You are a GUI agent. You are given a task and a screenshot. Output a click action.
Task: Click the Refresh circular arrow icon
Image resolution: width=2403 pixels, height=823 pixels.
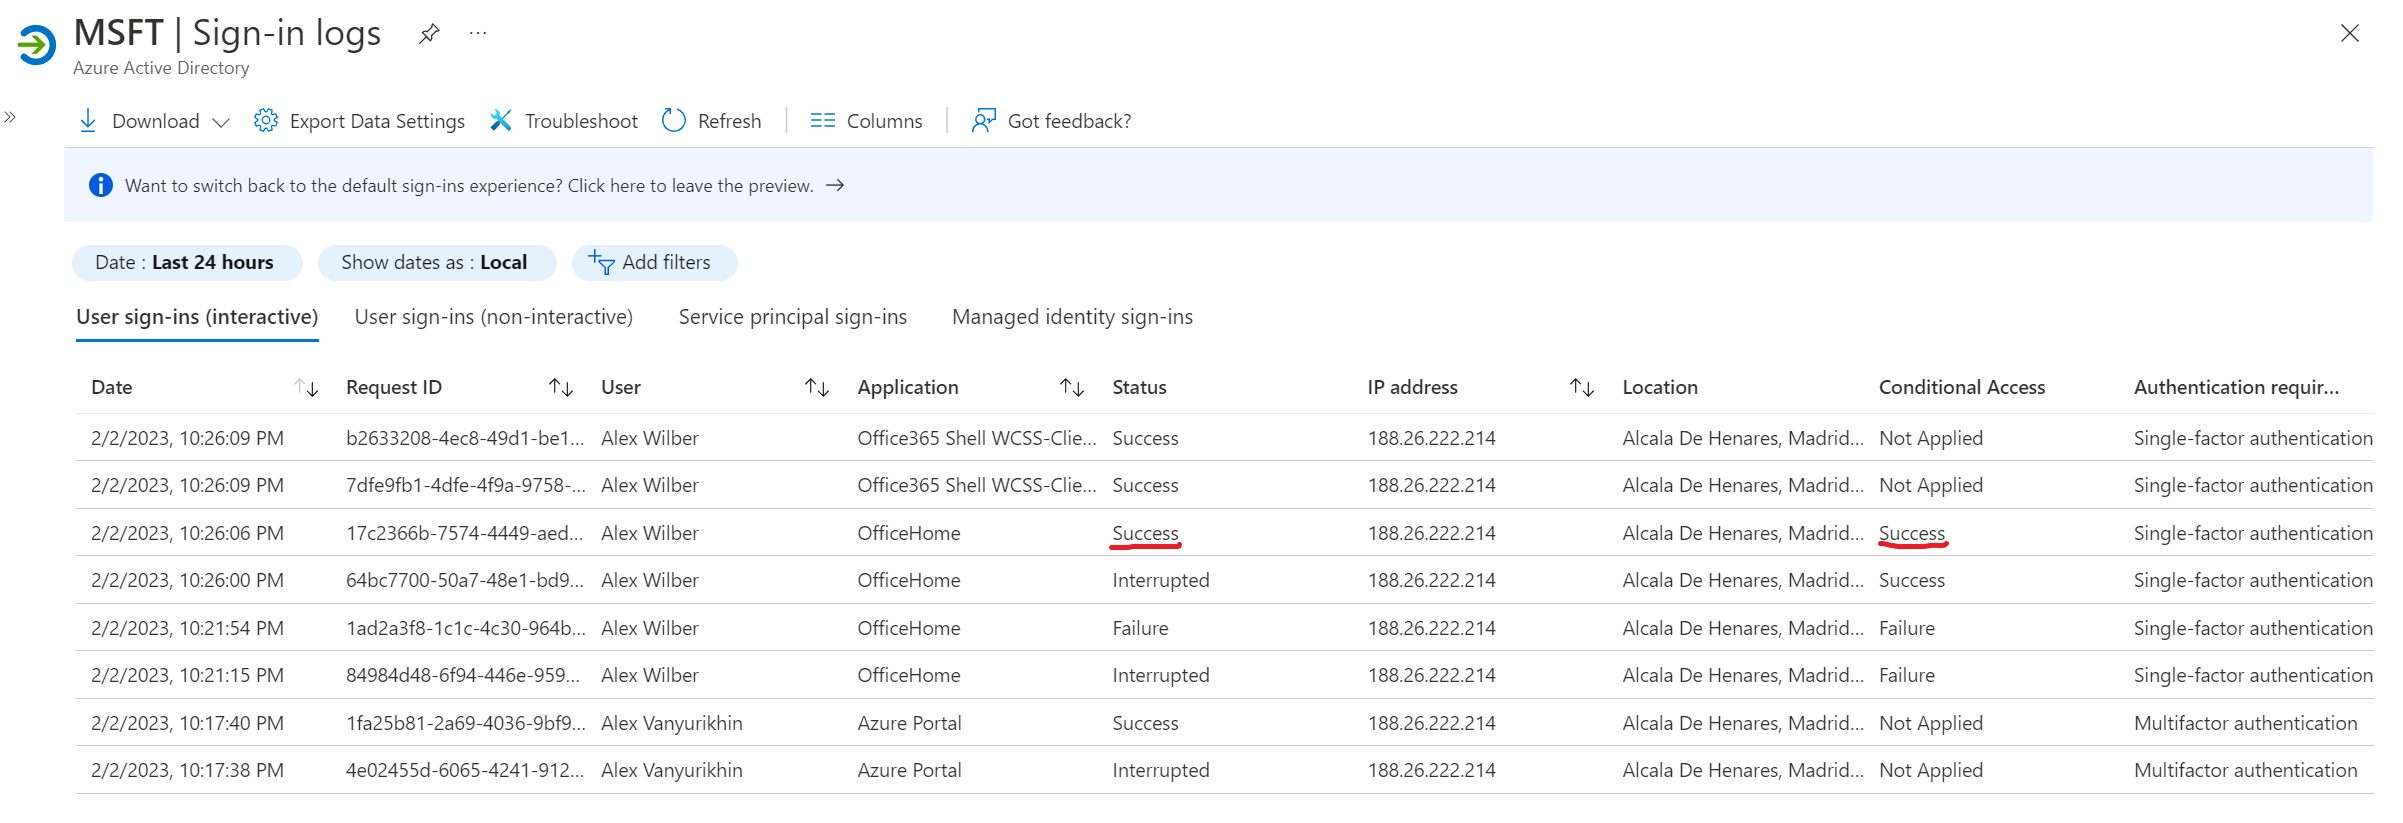pos(674,121)
